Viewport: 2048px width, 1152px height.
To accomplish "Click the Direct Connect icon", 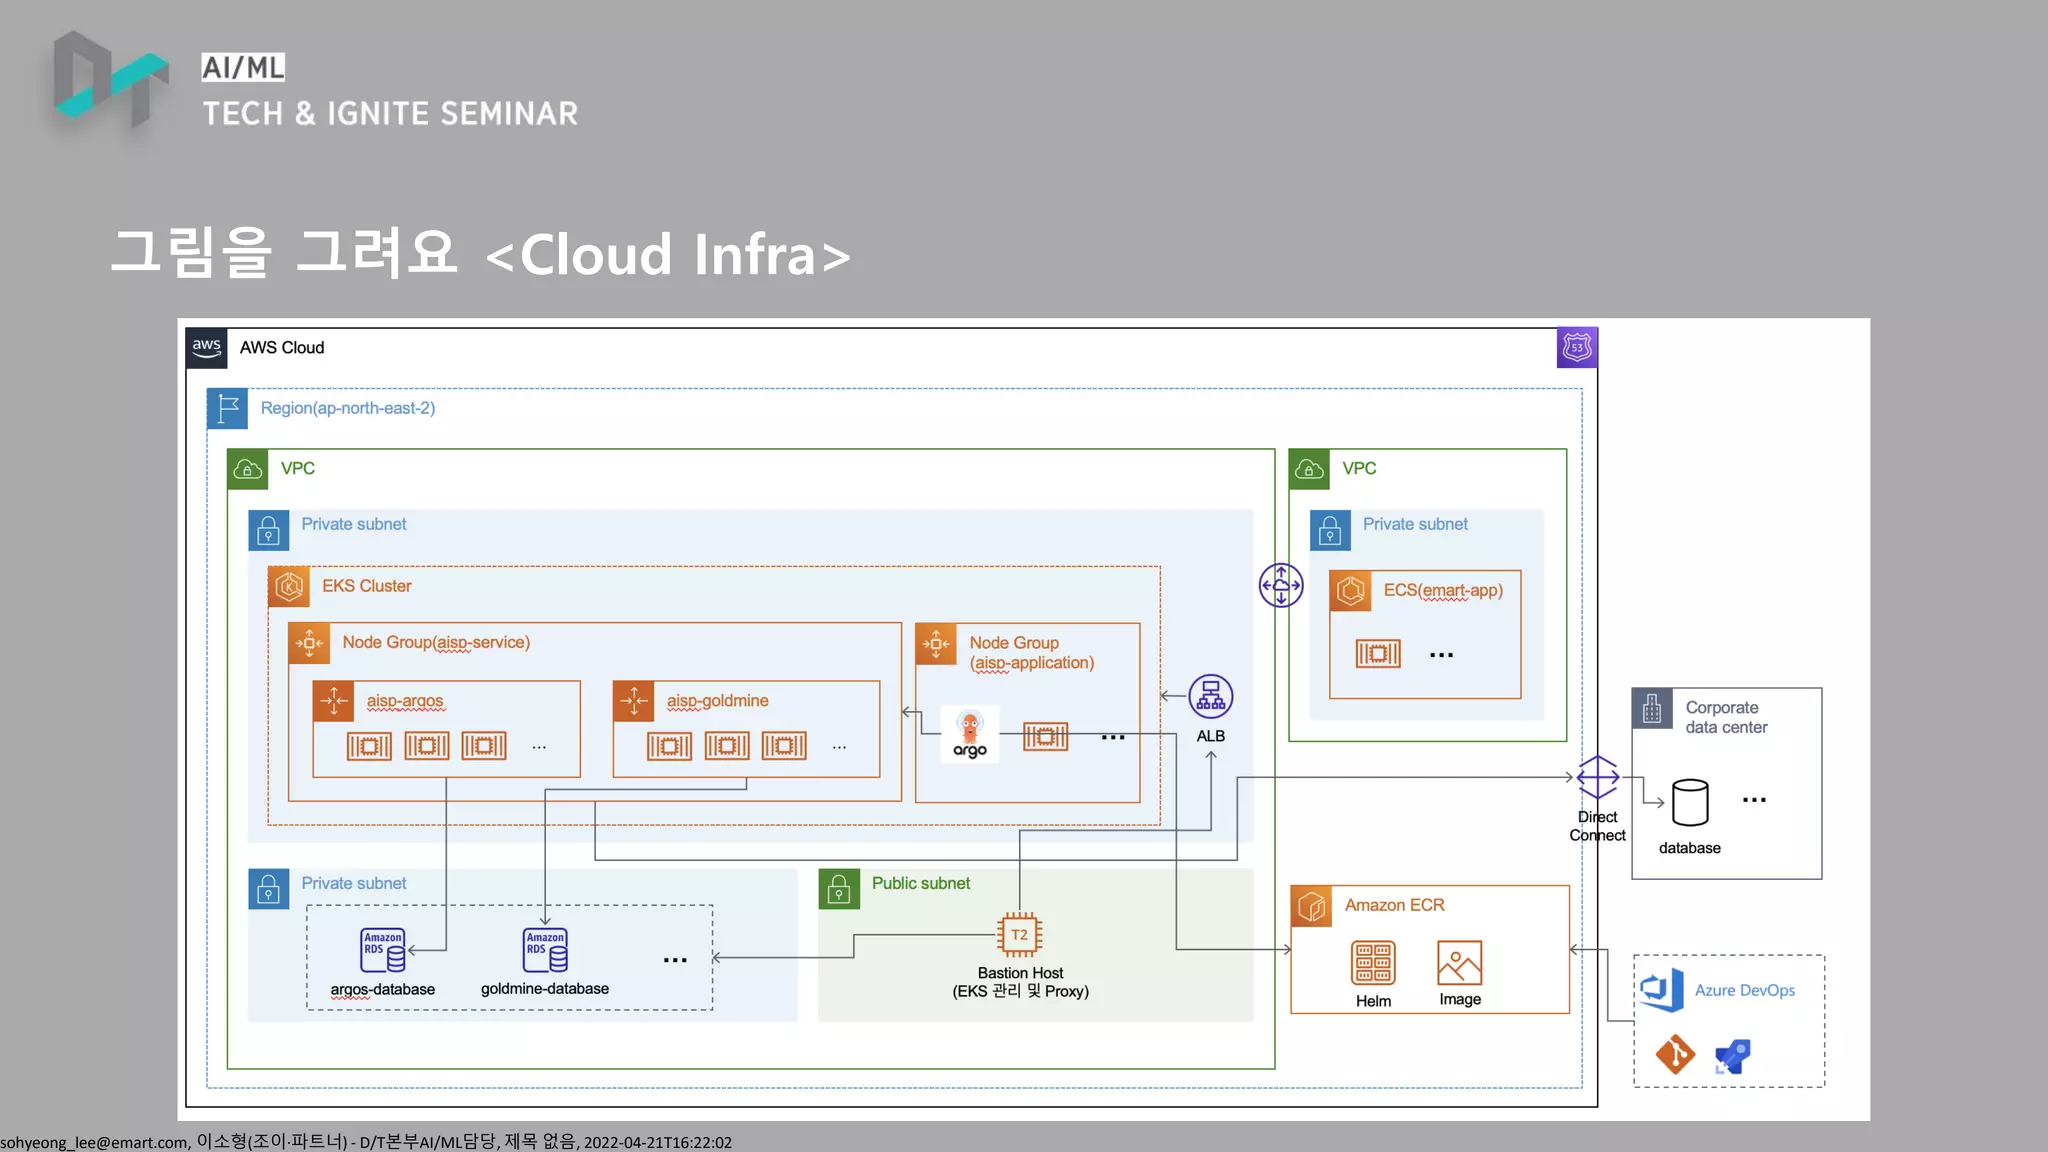I will (1597, 777).
